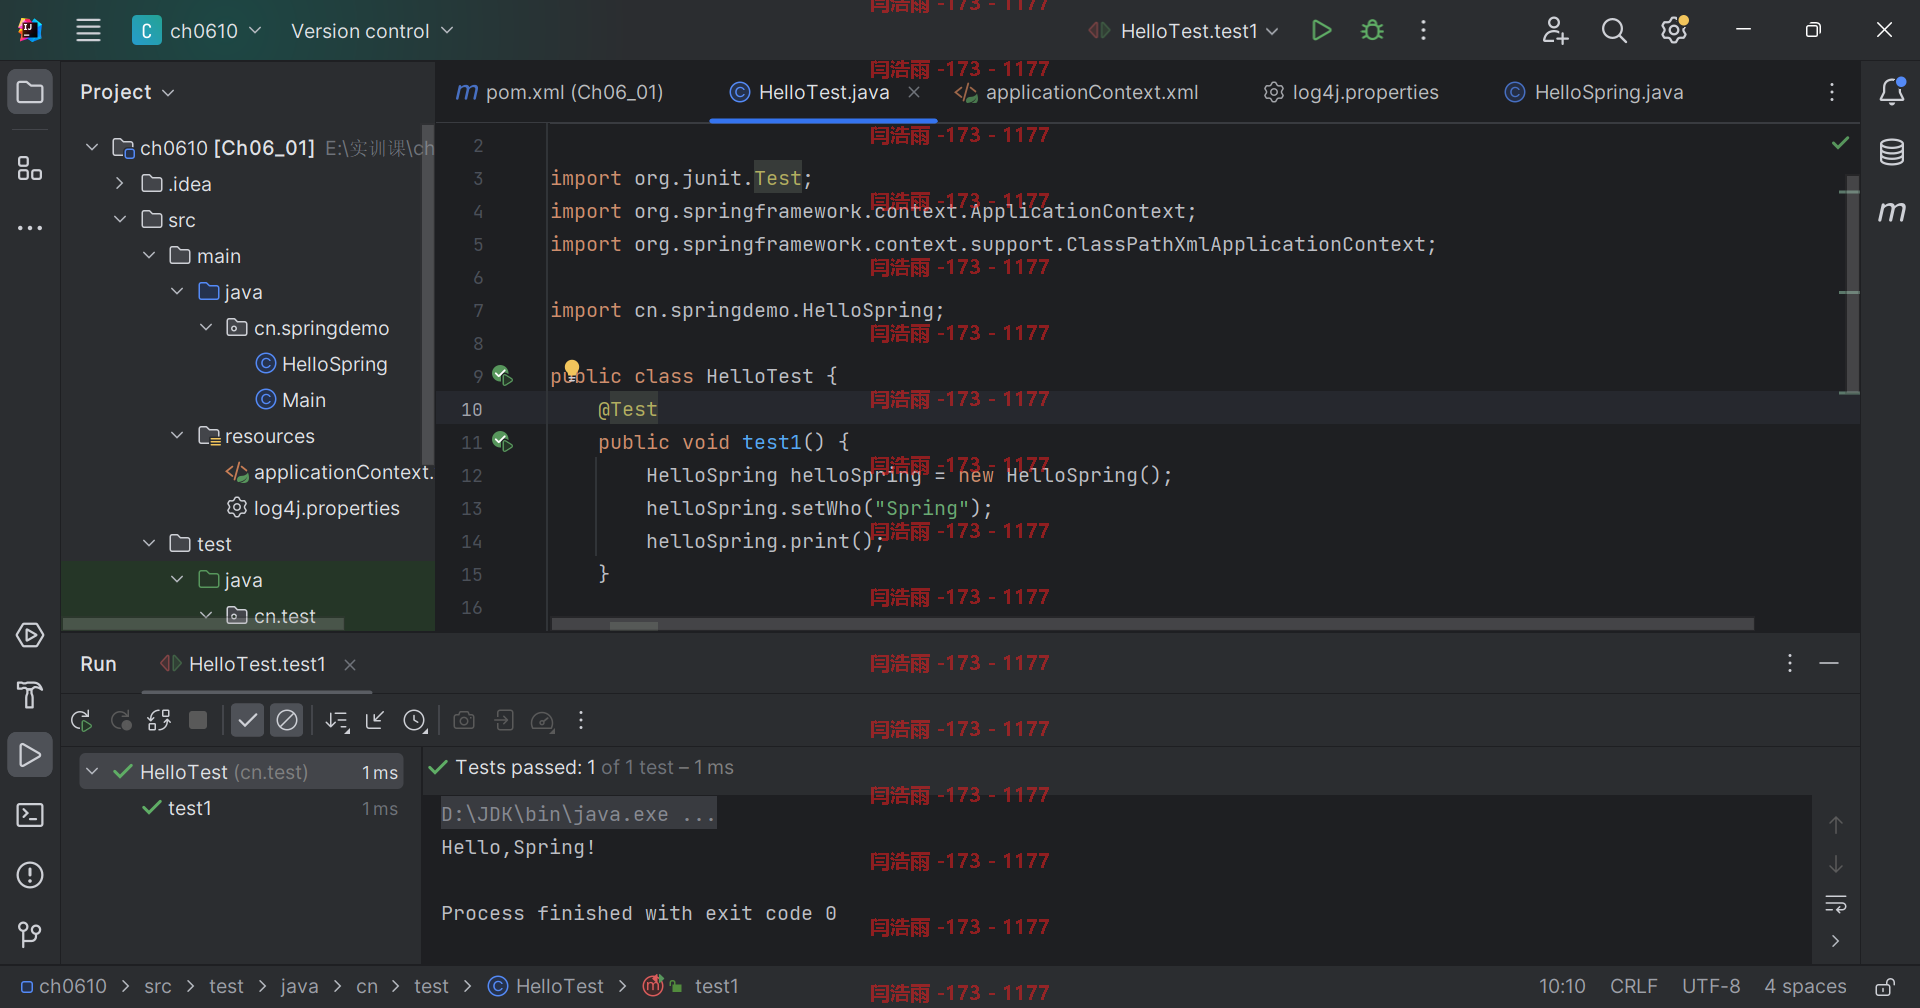Close the HelloTest.test1 run tab
1920x1008 pixels.
[350, 665]
